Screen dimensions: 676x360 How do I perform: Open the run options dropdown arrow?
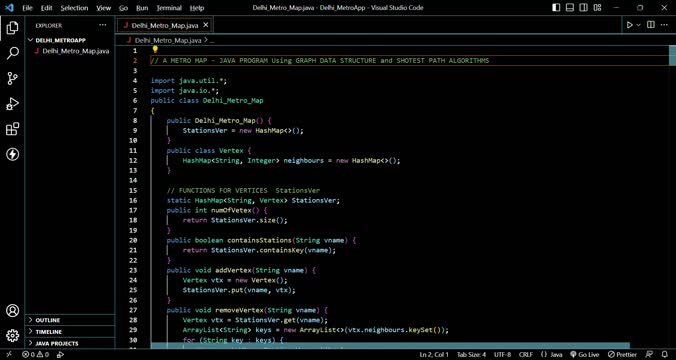(x=639, y=25)
